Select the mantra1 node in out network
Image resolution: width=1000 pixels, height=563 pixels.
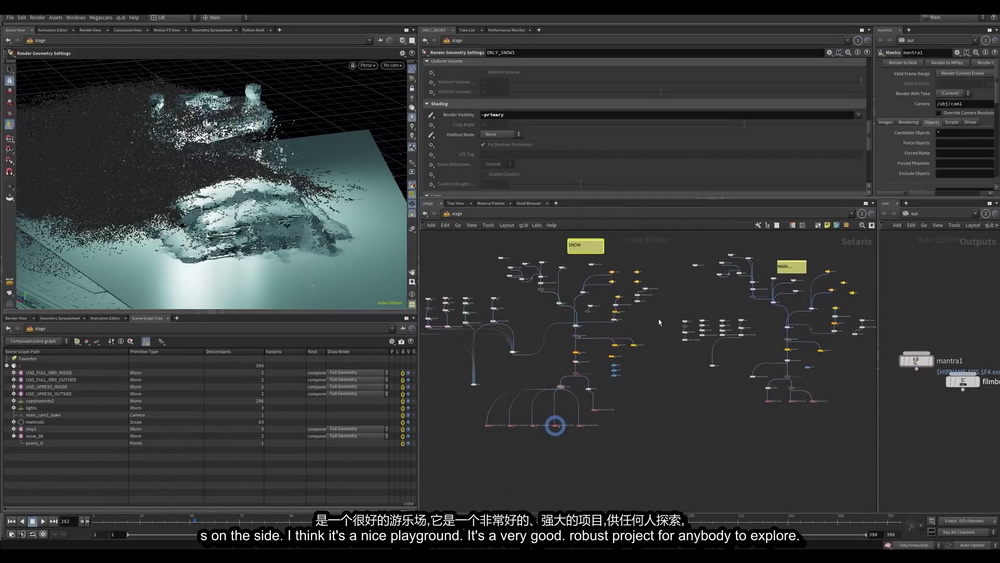click(x=916, y=361)
